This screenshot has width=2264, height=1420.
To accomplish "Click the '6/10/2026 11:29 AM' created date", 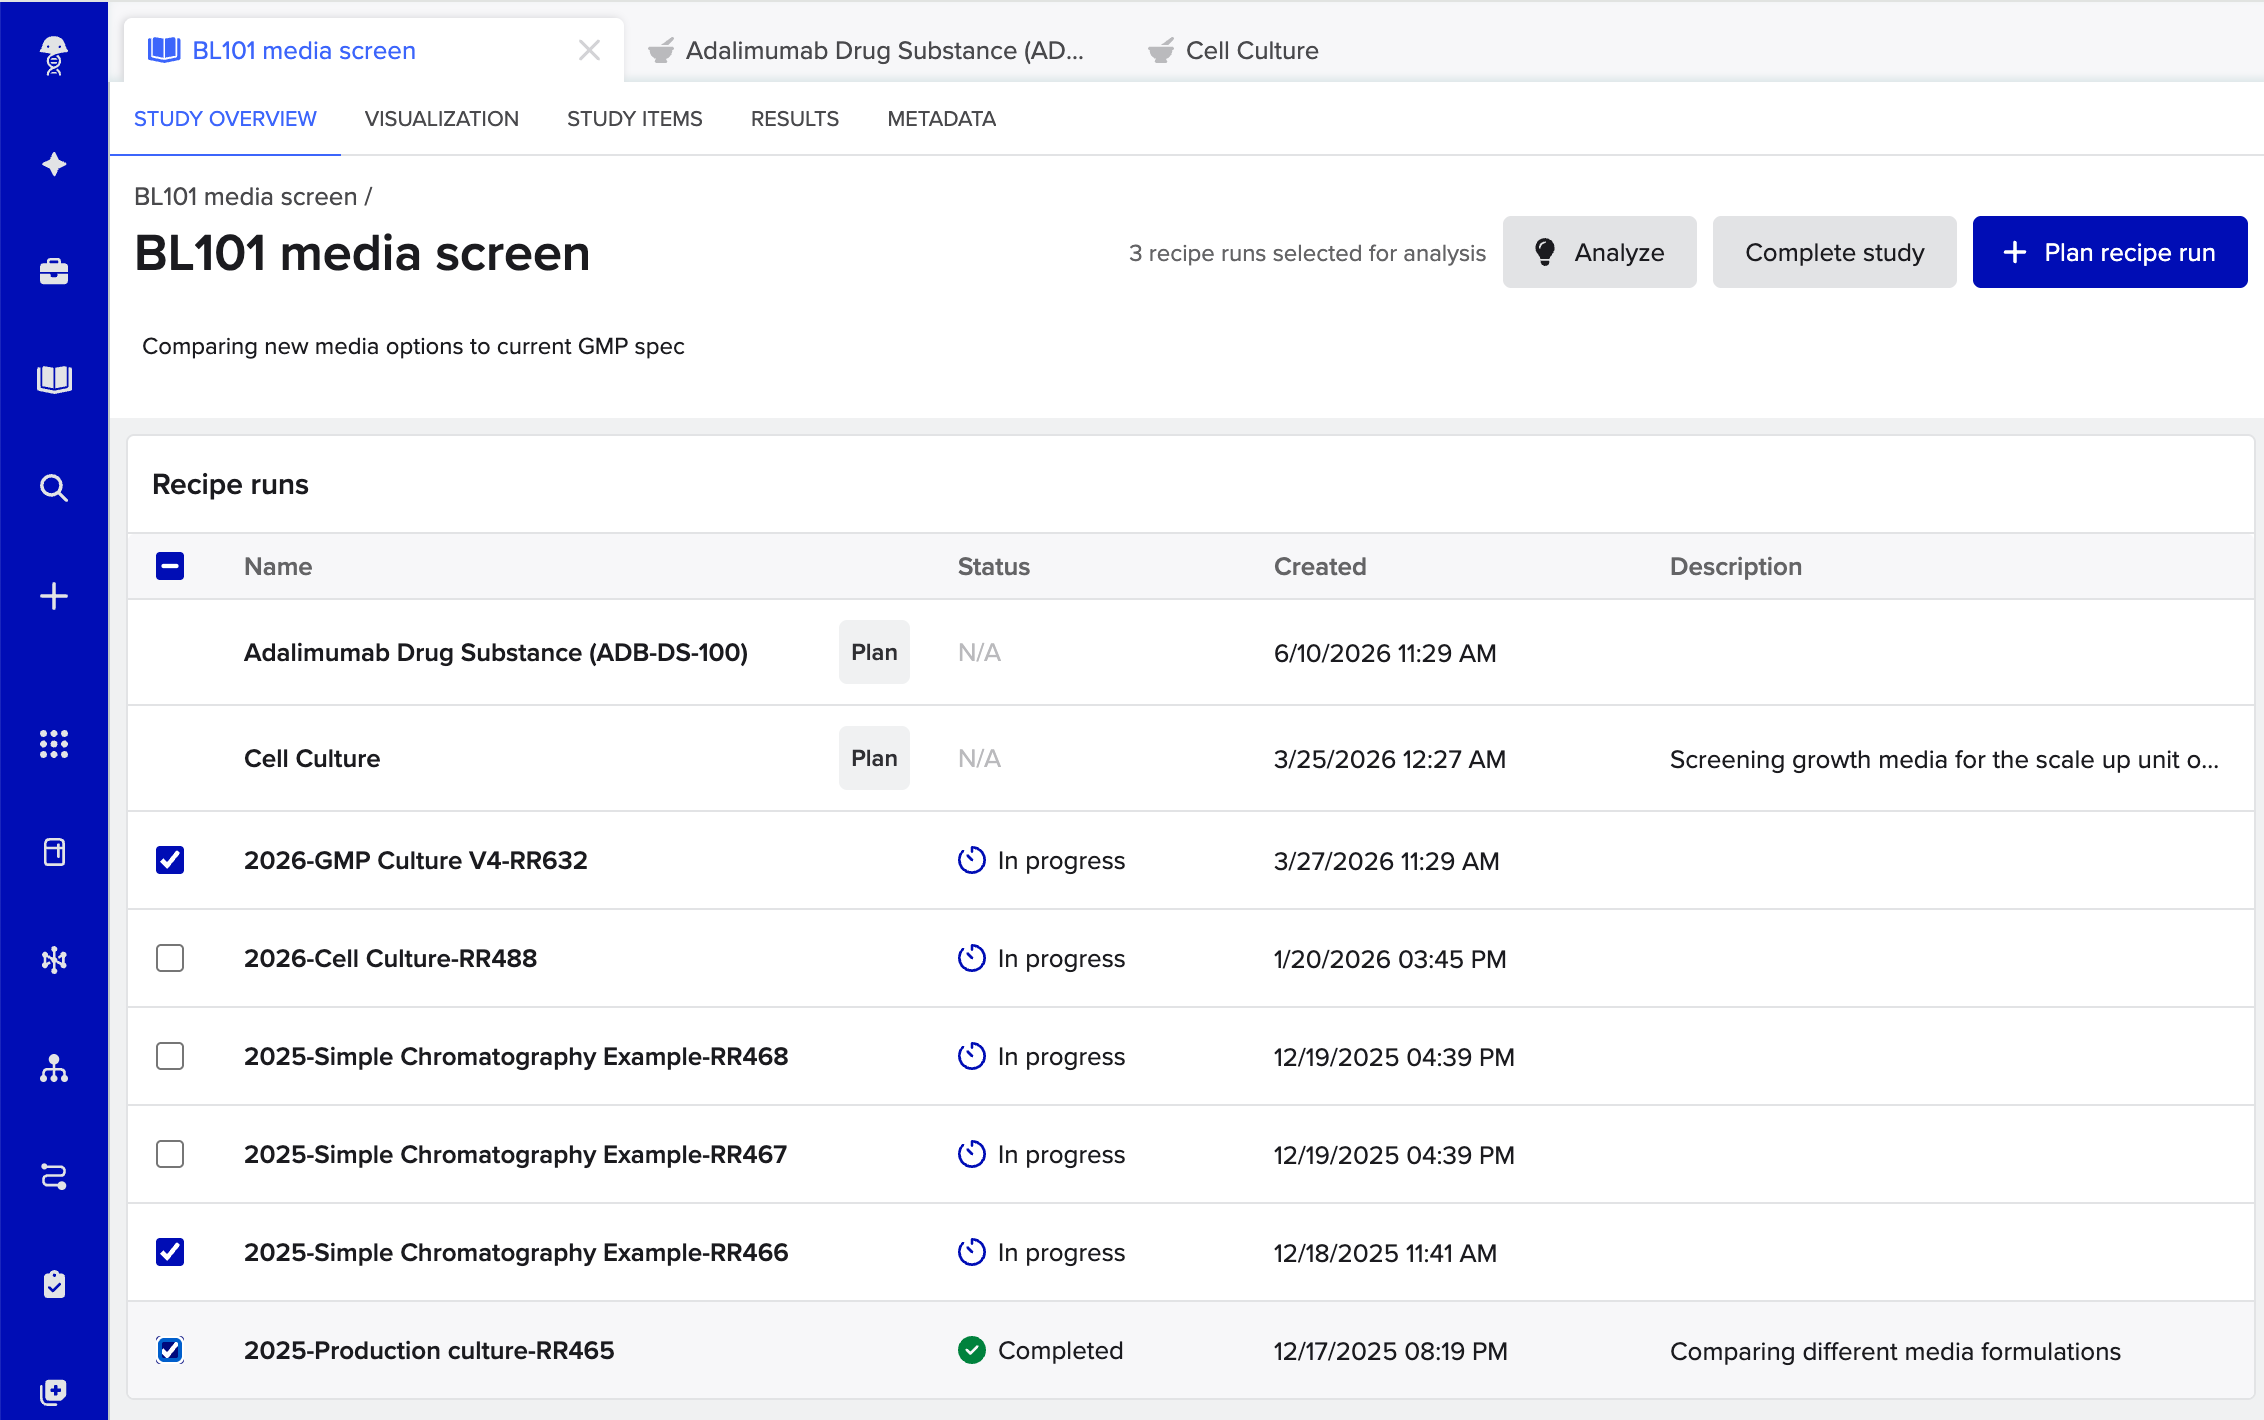I will pos(1385,653).
